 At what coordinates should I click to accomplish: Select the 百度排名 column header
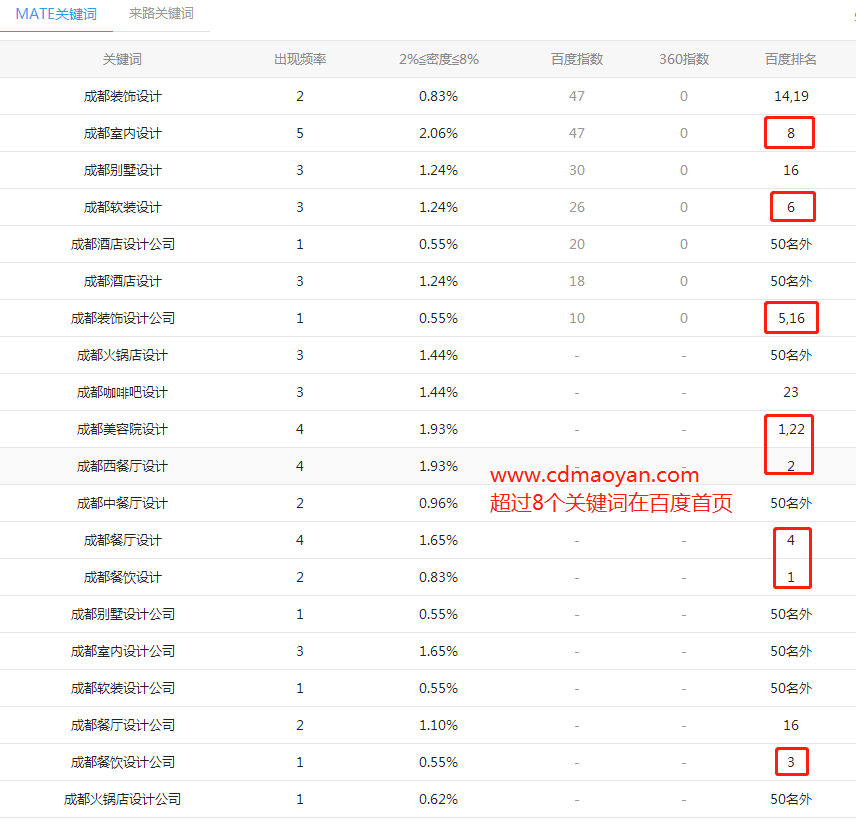click(790, 59)
